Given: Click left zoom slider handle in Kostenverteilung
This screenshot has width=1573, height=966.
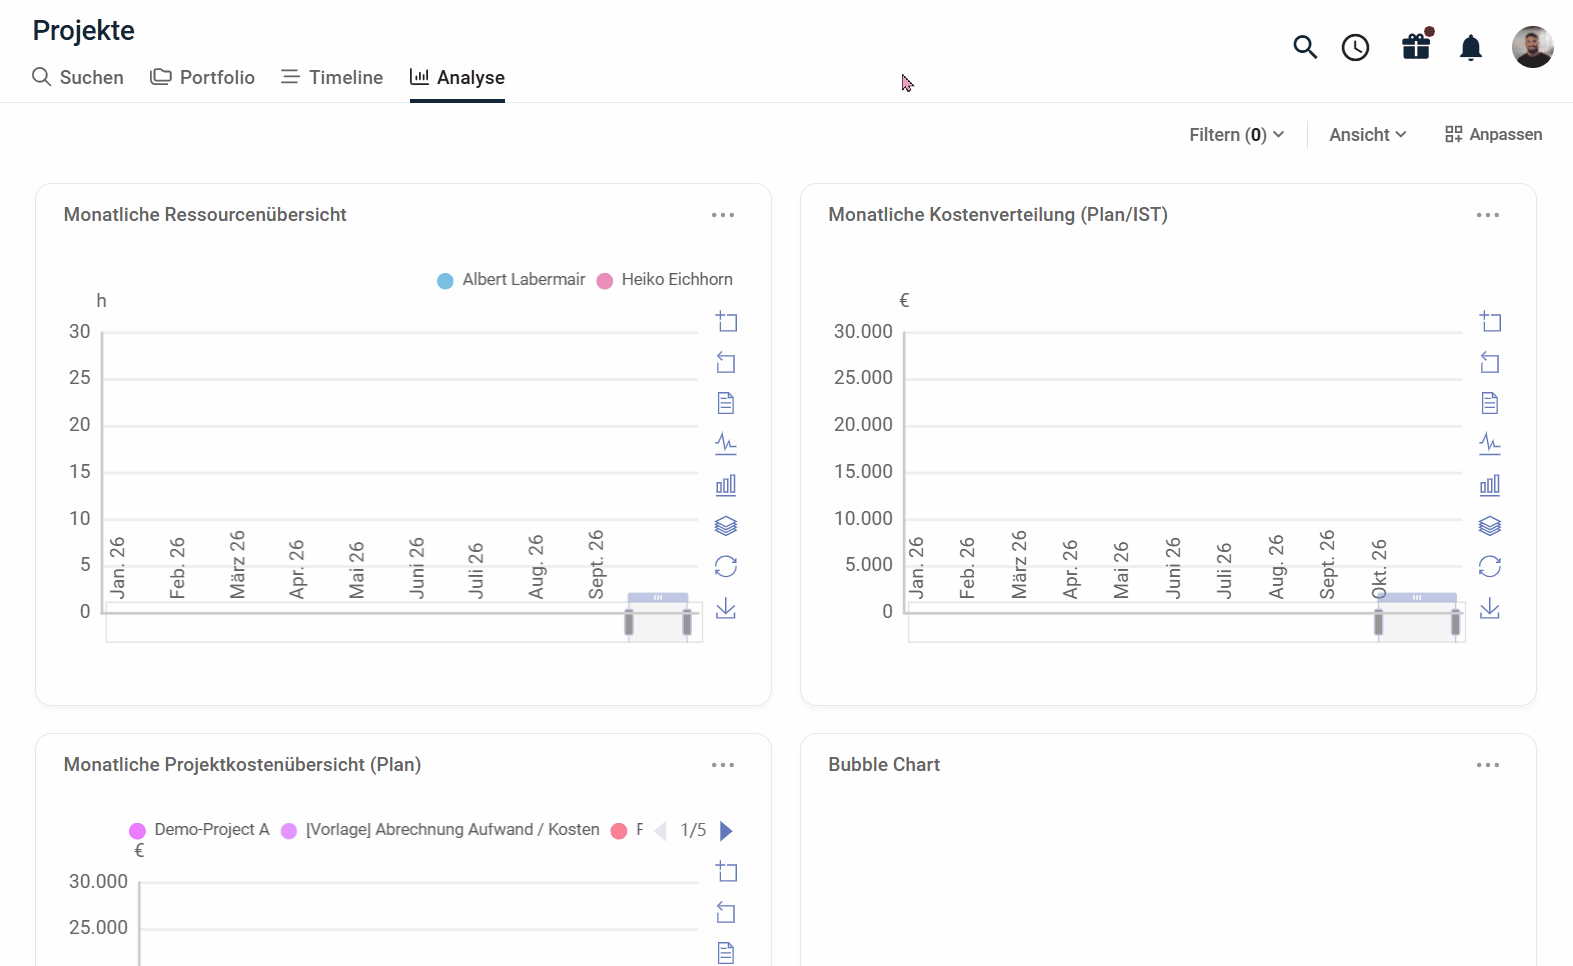Looking at the screenshot, I should pyautogui.click(x=1379, y=623).
